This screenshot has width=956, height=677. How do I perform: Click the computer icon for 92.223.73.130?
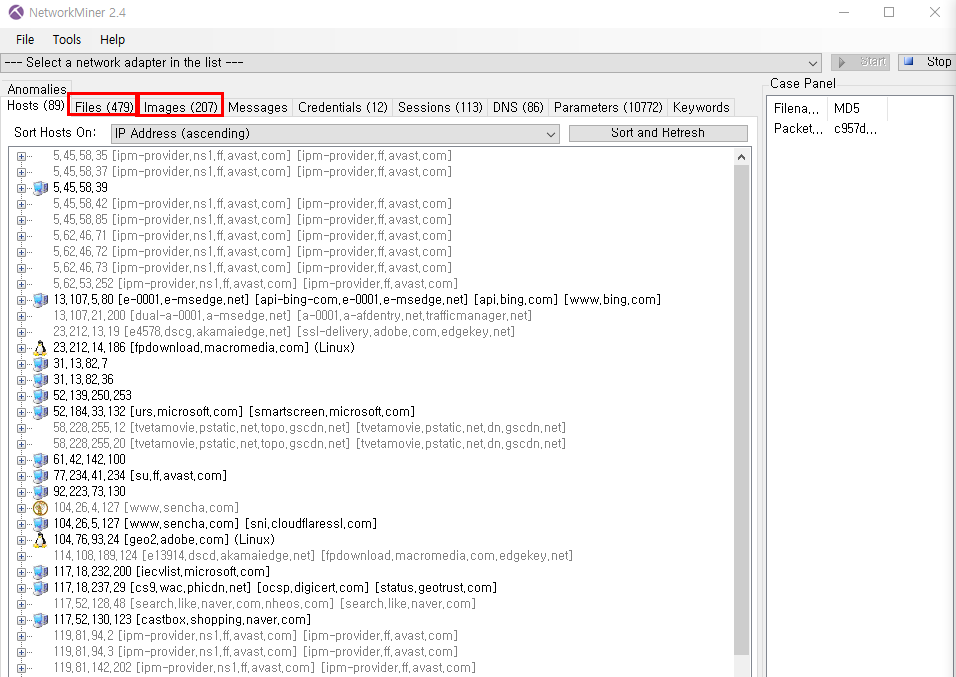point(40,492)
